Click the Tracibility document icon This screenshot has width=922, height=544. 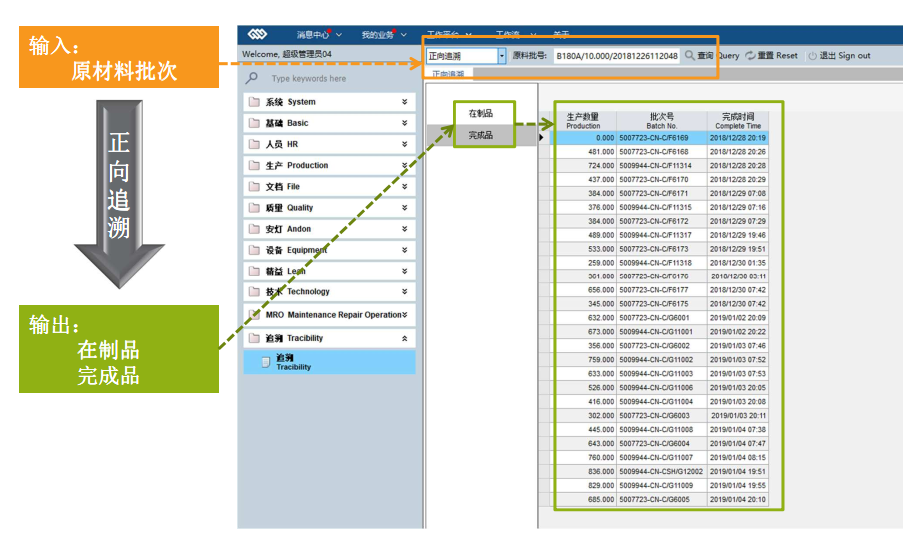265,362
